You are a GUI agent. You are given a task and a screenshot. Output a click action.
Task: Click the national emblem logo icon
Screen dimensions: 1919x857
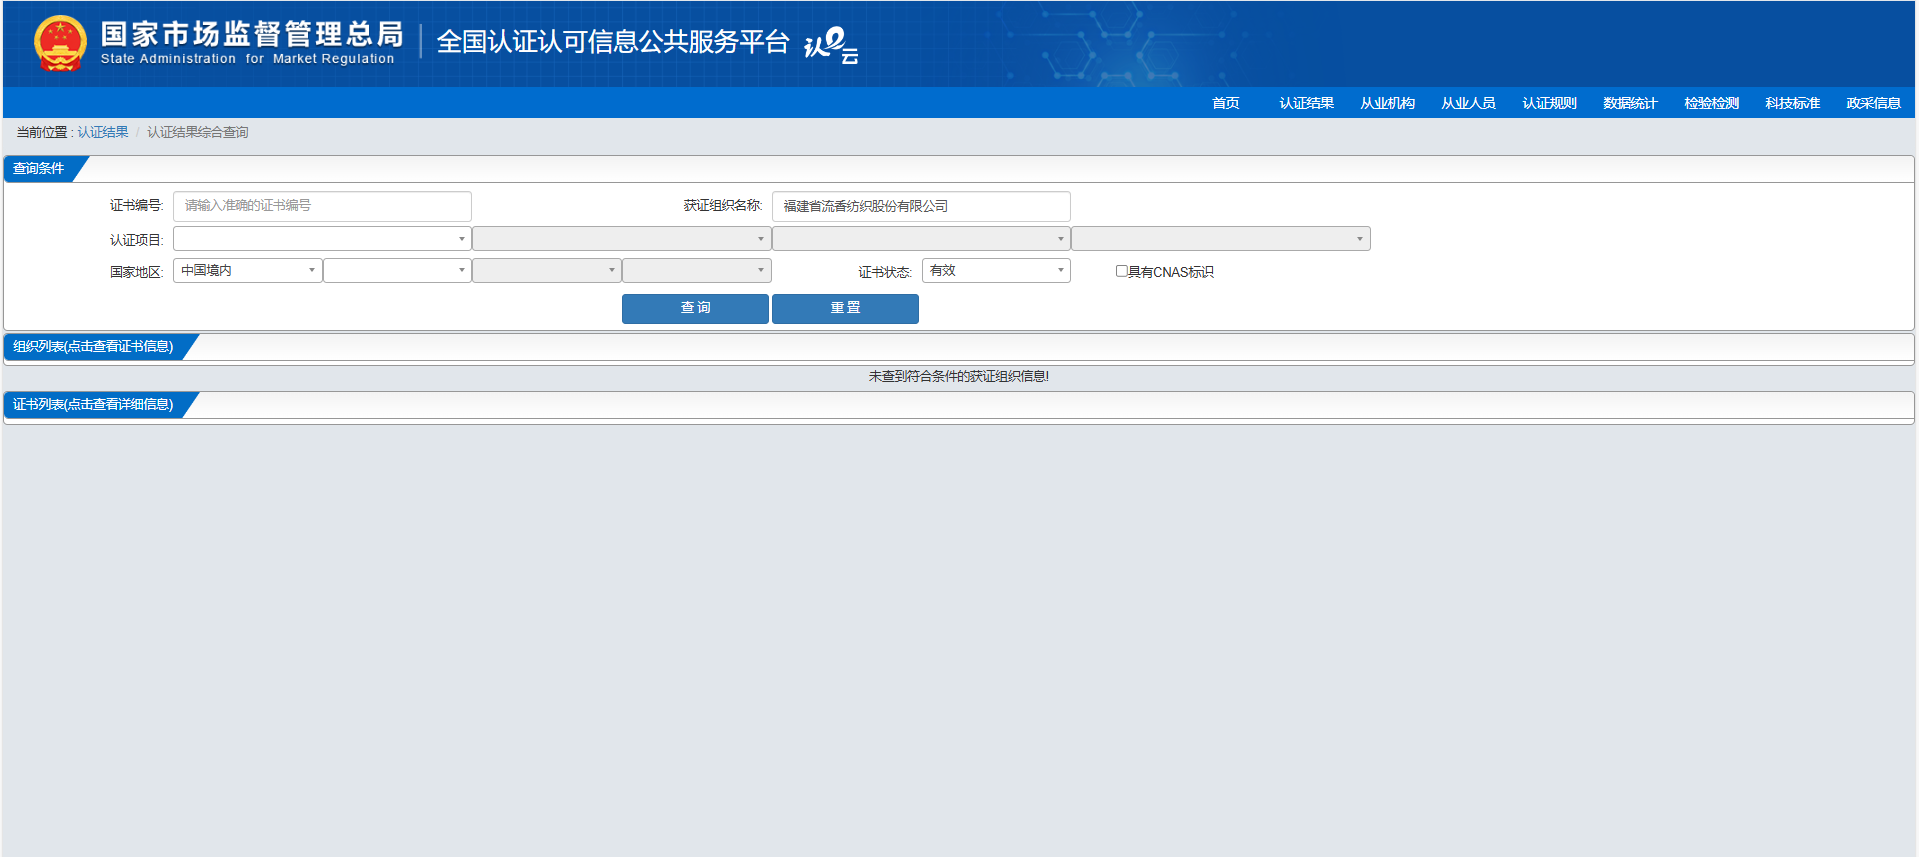[60, 43]
